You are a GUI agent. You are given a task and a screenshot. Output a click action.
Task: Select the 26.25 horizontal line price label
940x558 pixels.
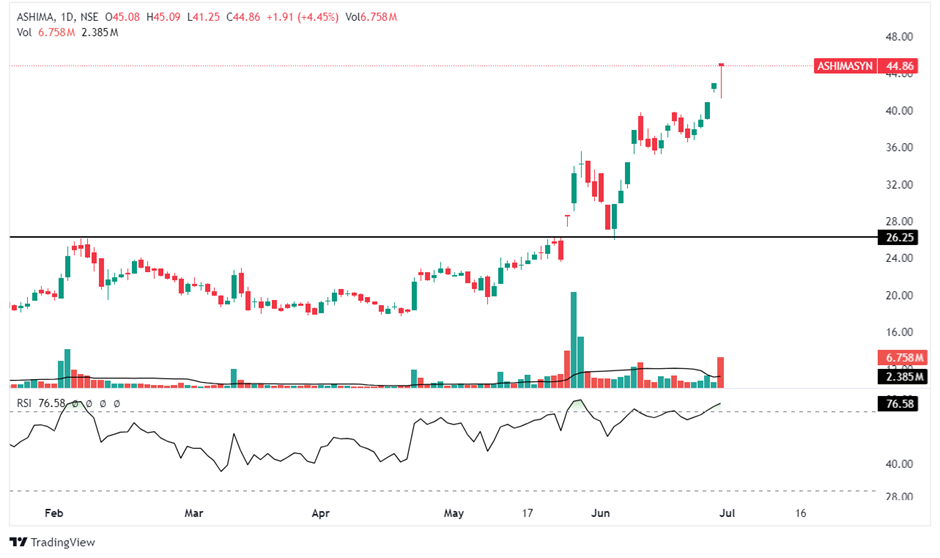tap(902, 237)
